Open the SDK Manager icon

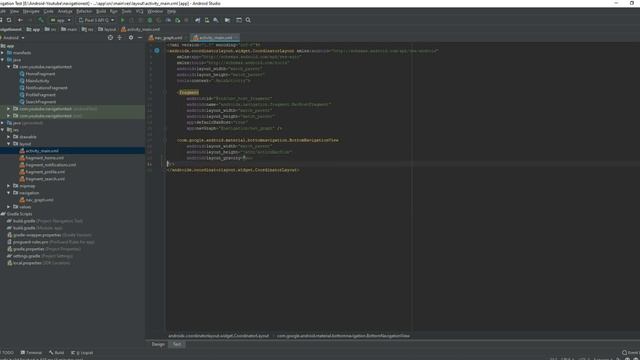coord(216,20)
